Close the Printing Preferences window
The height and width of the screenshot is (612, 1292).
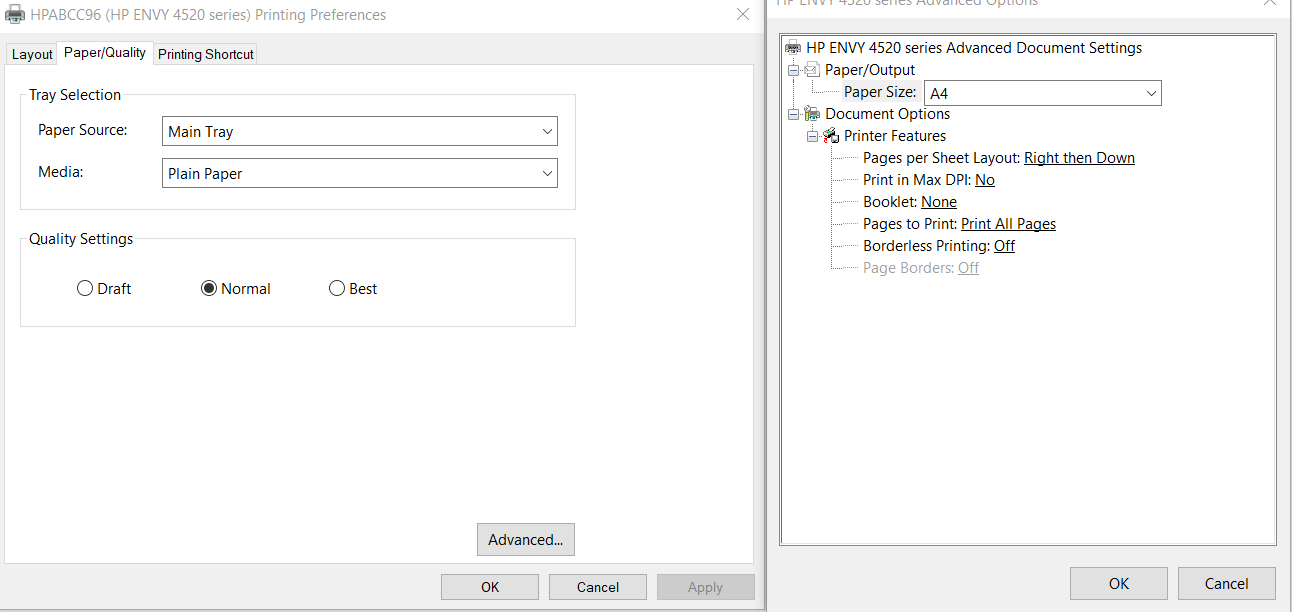click(743, 15)
